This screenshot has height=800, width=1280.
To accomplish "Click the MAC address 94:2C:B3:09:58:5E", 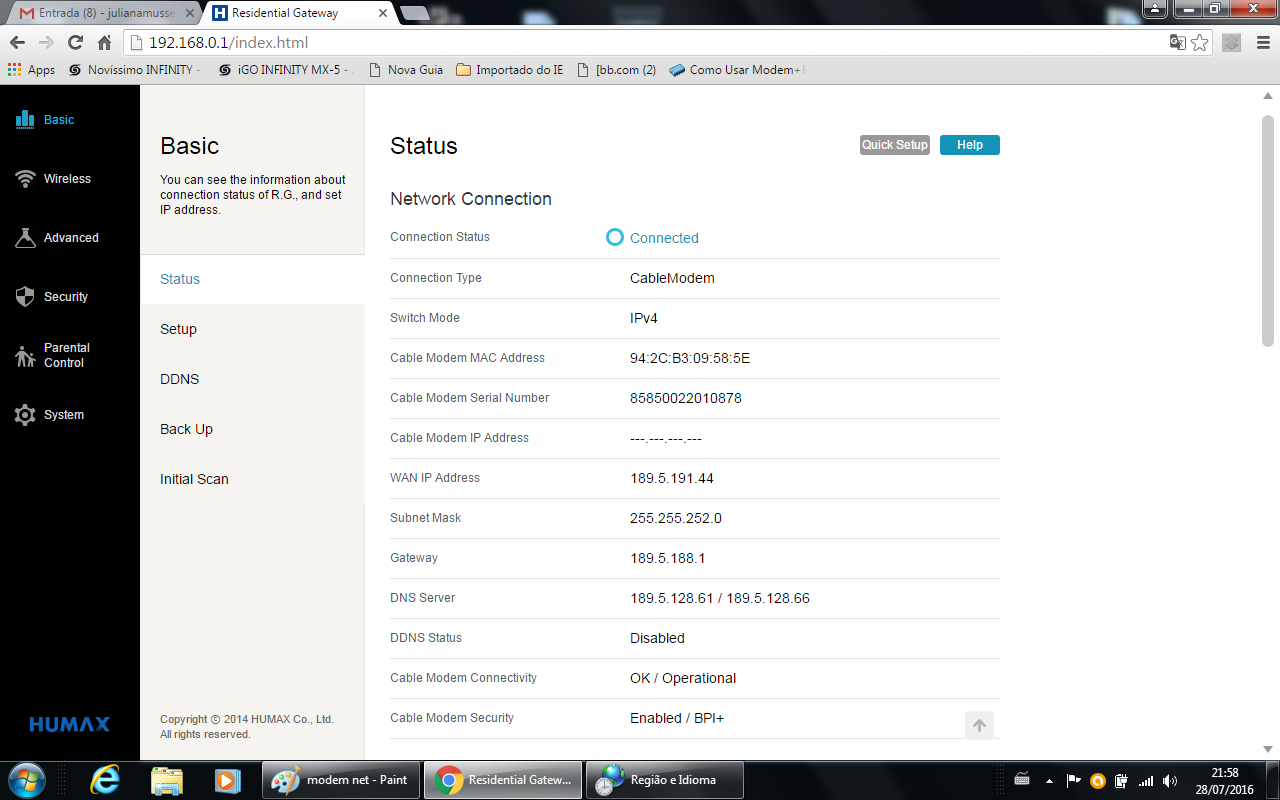I will pos(690,358).
